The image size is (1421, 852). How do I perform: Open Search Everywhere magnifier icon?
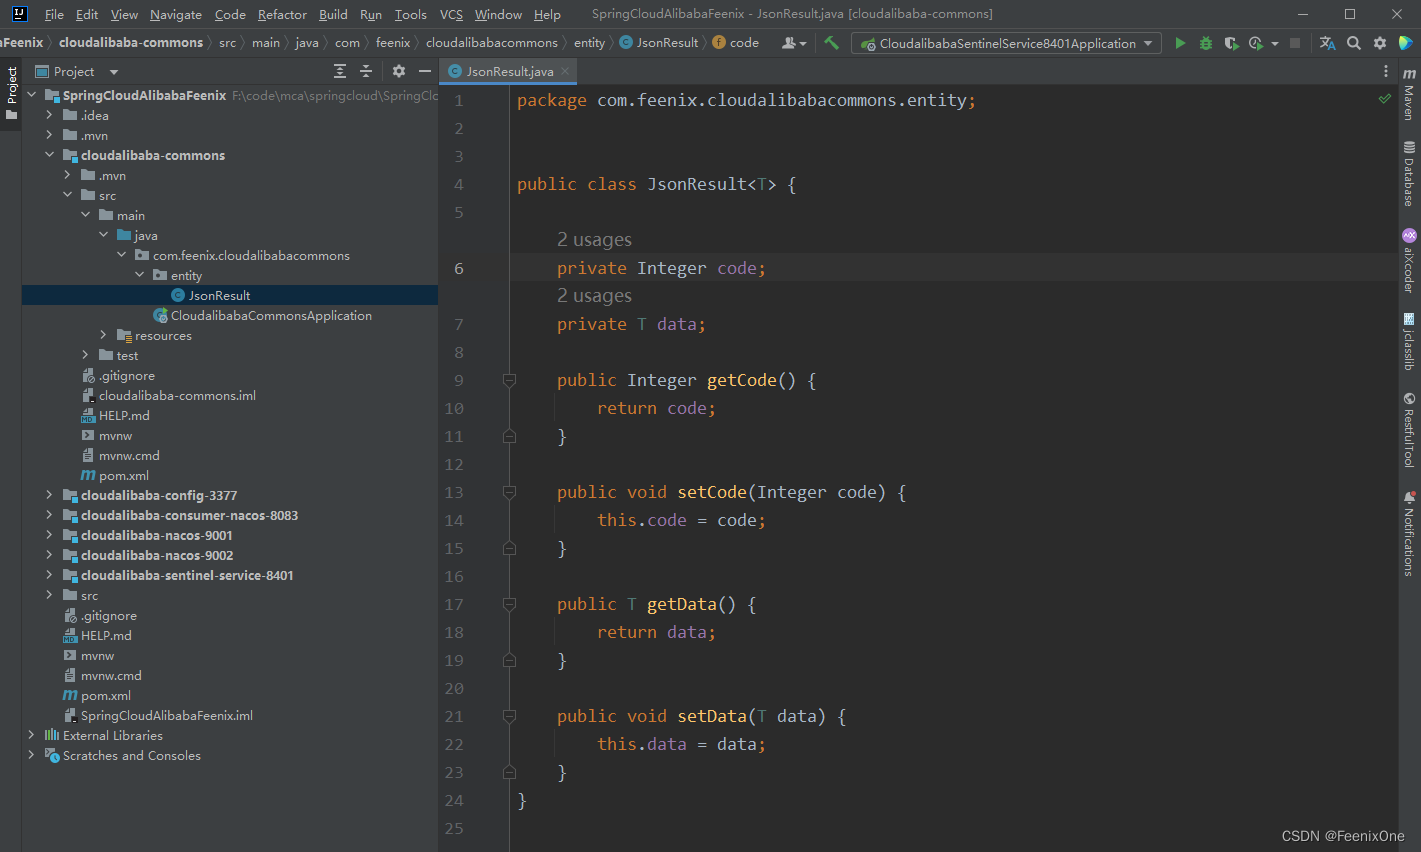coord(1353,43)
